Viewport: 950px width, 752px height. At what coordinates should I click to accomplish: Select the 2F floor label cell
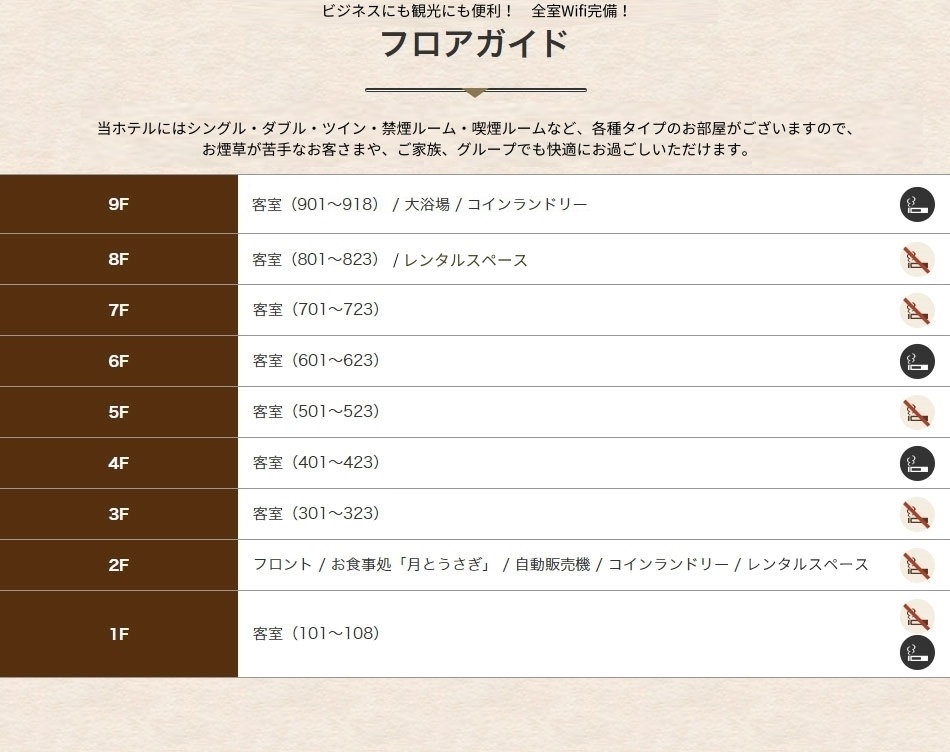click(119, 565)
